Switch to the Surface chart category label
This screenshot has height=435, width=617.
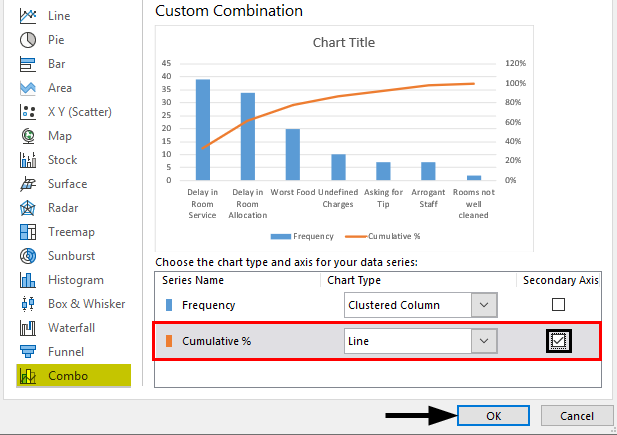pos(67,184)
